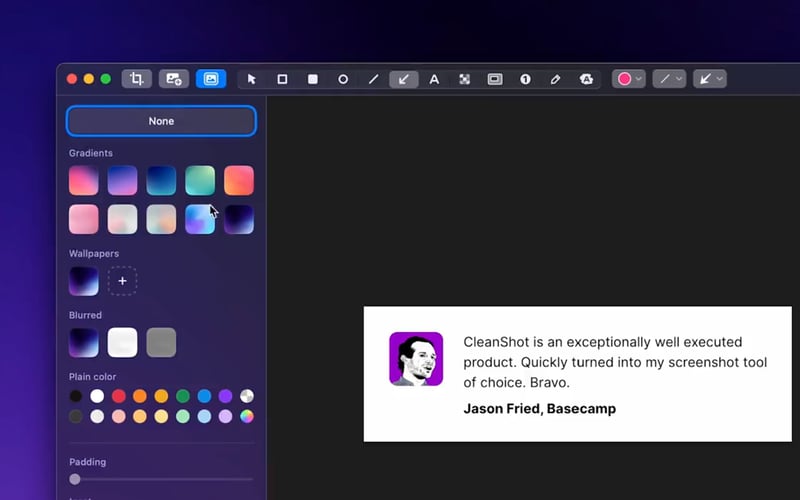Pick the red plain color
Image resolution: width=800 pixels, height=500 pixels.
[x=118, y=396]
